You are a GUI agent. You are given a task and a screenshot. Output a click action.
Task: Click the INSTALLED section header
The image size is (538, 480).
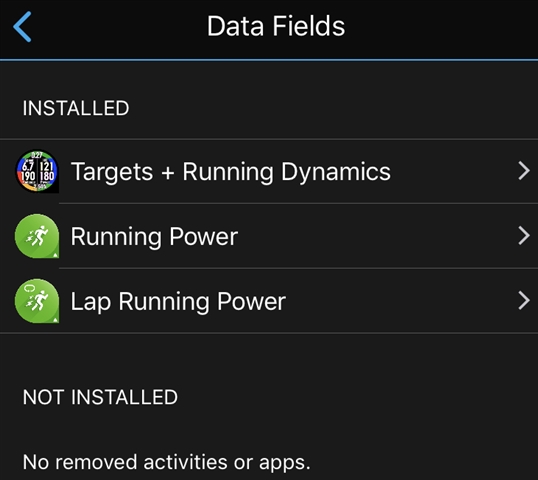(76, 108)
